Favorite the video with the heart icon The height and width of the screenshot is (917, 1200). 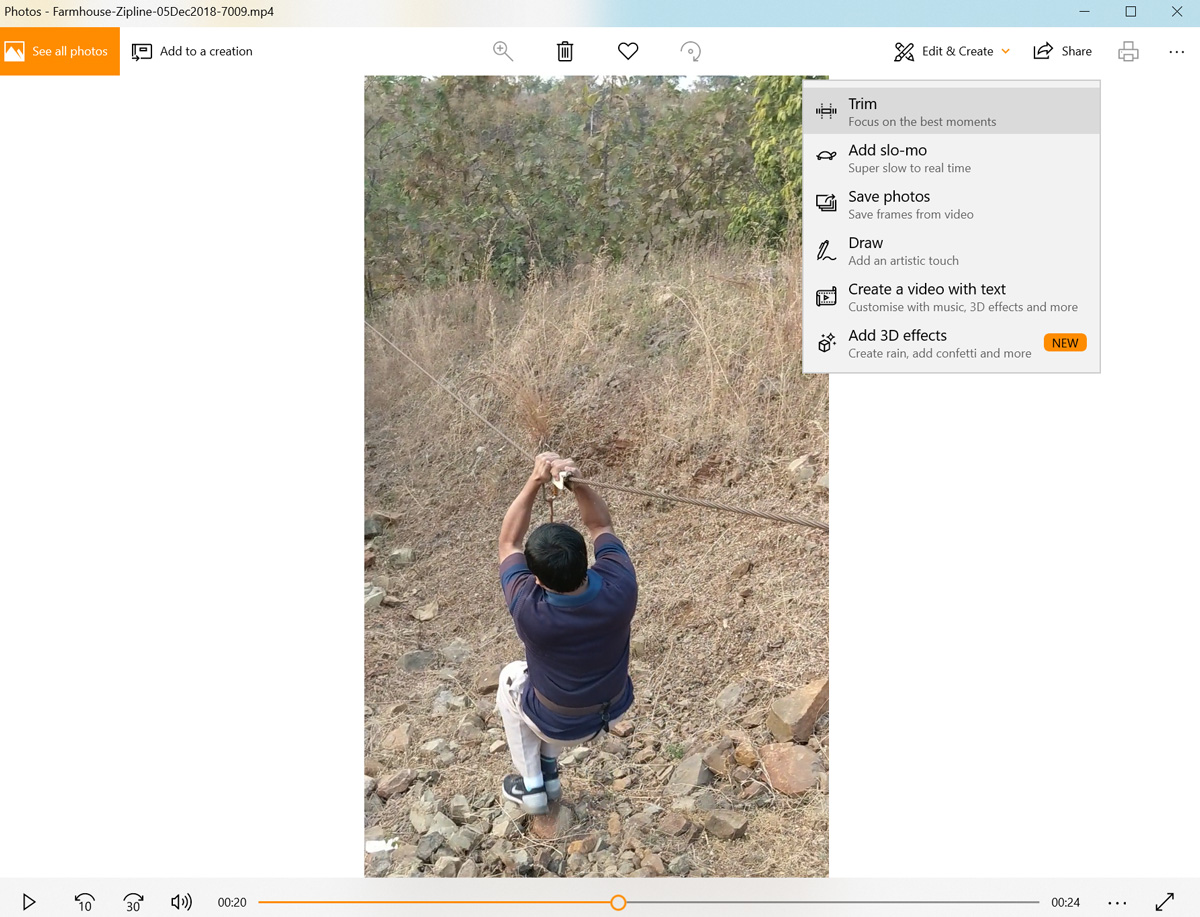click(x=627, y=50)
